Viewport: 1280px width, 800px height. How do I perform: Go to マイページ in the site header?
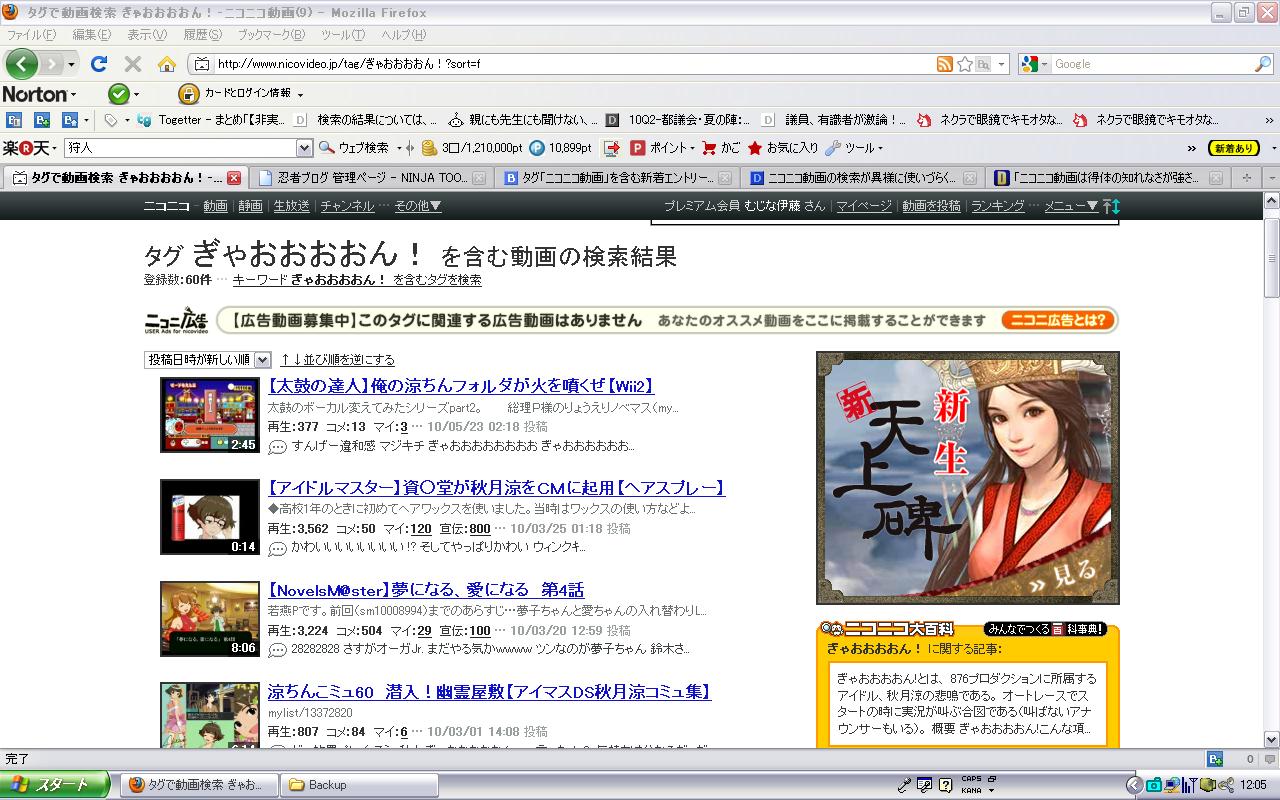point(864,206)
